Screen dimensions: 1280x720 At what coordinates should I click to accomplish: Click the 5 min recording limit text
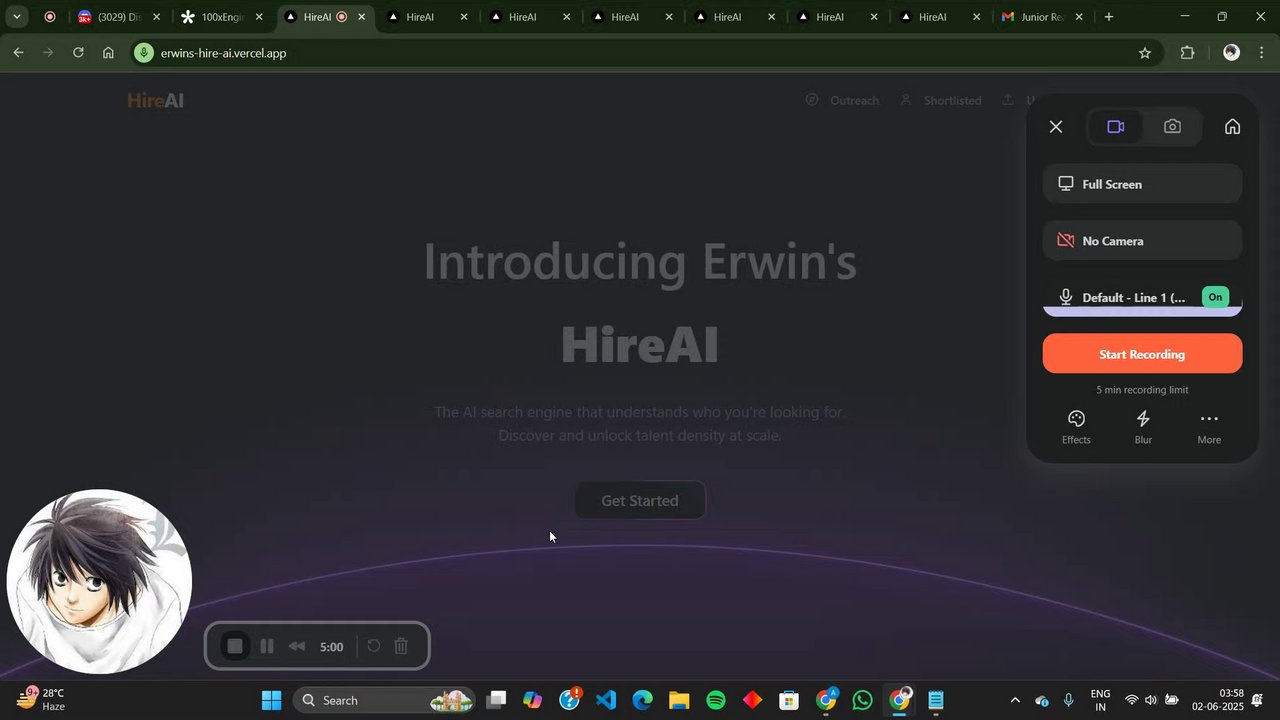point(1142,390)
